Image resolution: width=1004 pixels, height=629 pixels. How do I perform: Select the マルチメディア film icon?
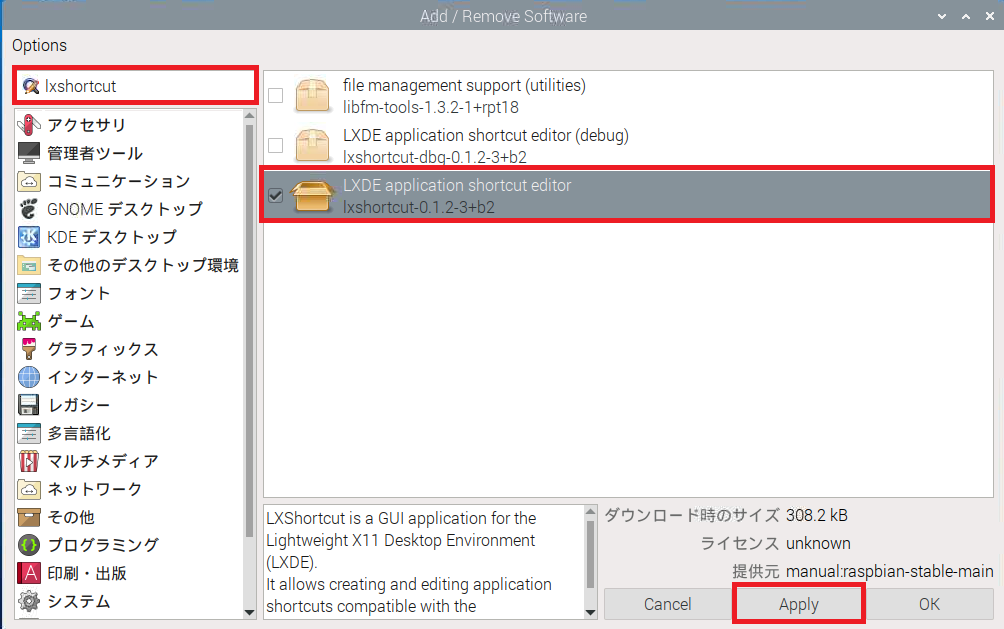point(29,461)
